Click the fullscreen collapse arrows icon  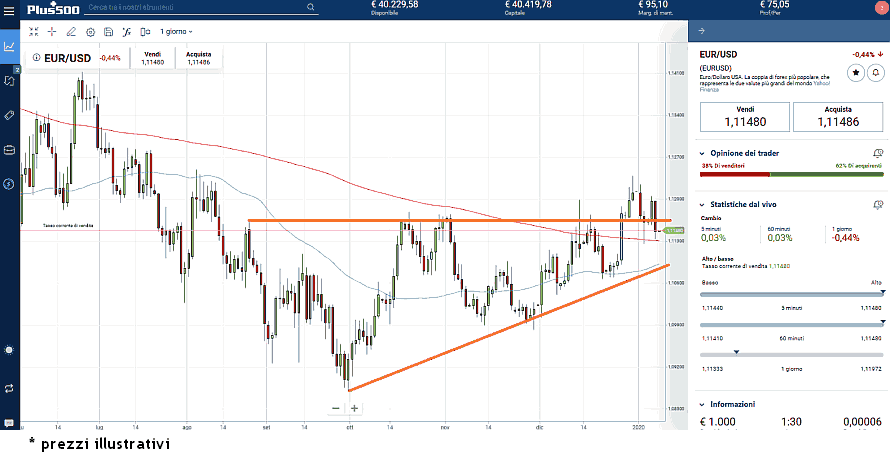coord(33,32)
